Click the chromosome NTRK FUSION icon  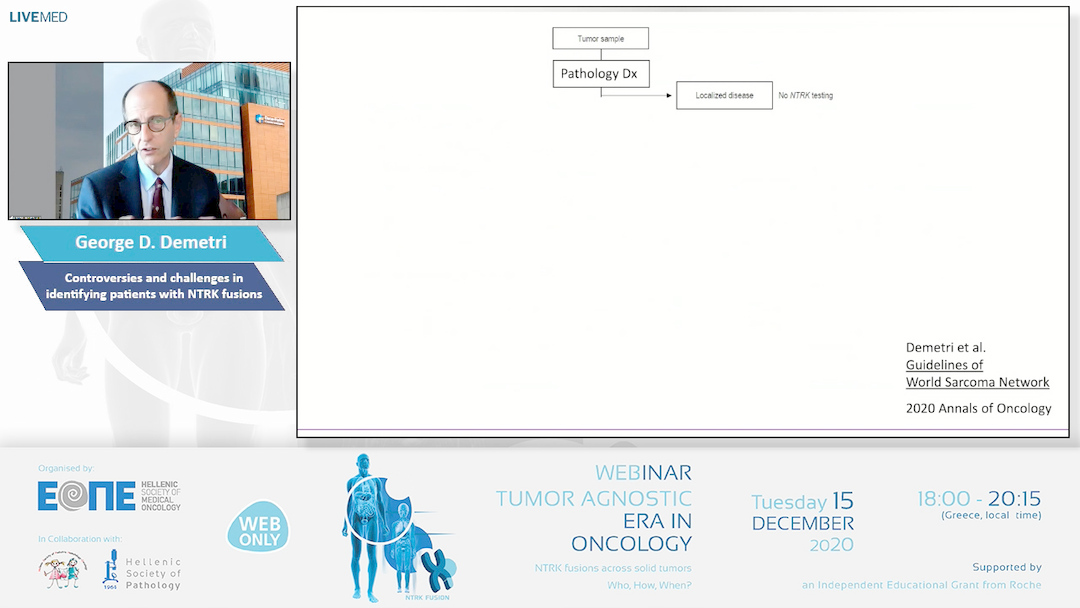click(x=437, y=572)
